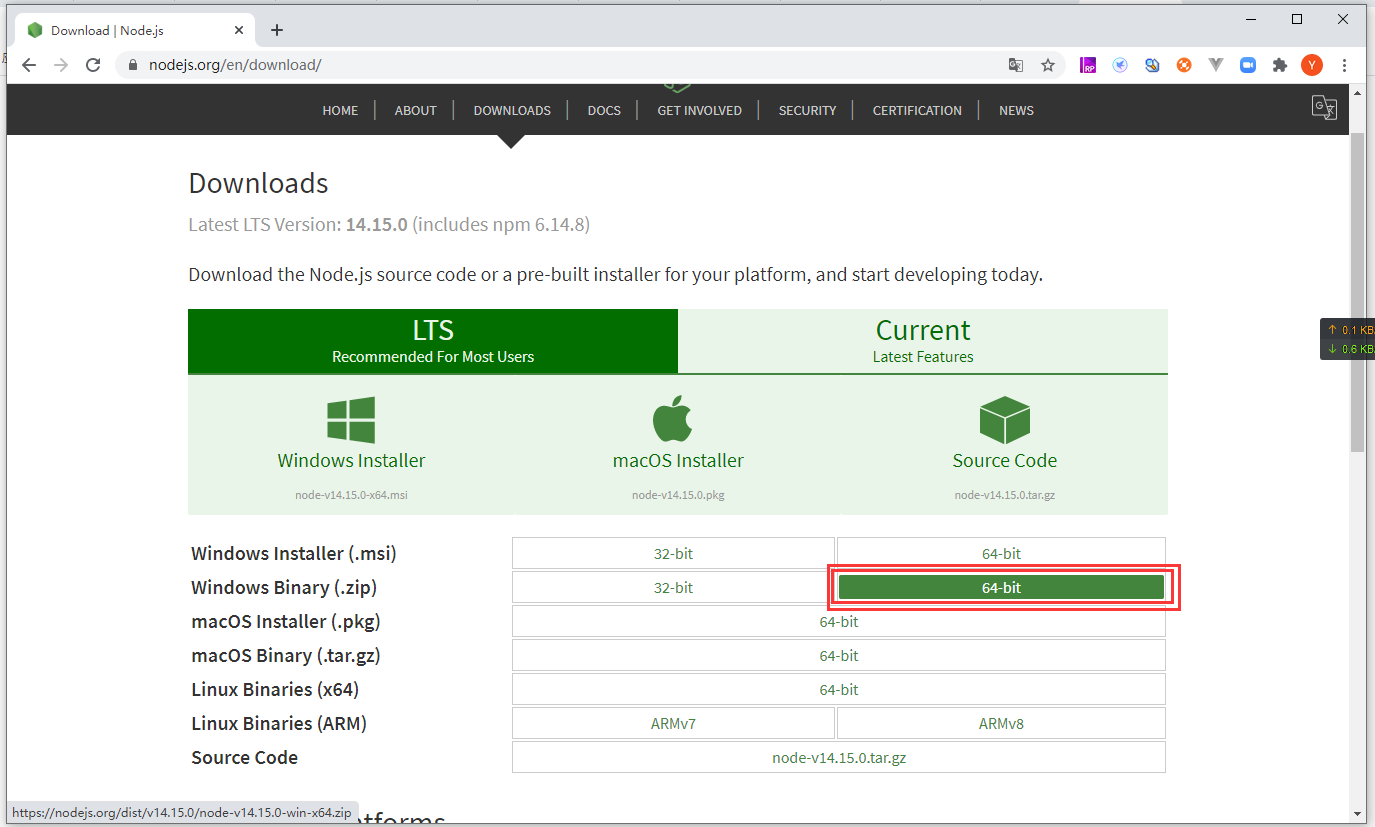The image size is (1375, 827).
Task: Open the Axure RP extension
Action: coord(1088,65)
